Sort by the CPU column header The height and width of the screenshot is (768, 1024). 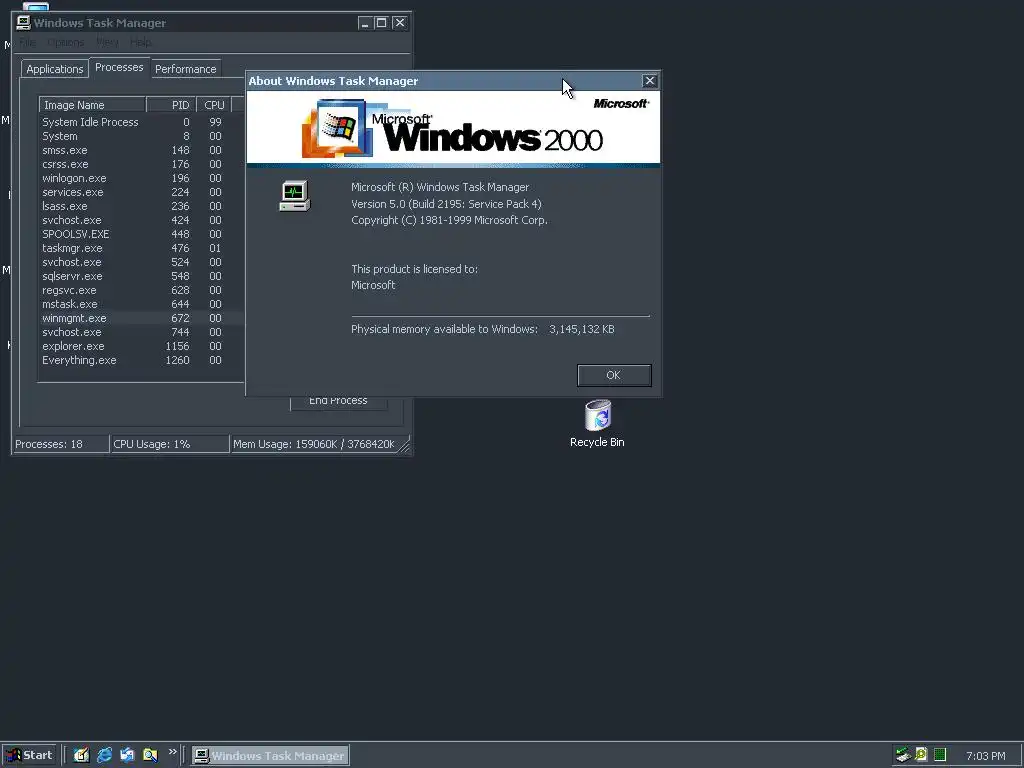[x=214, y=104]
